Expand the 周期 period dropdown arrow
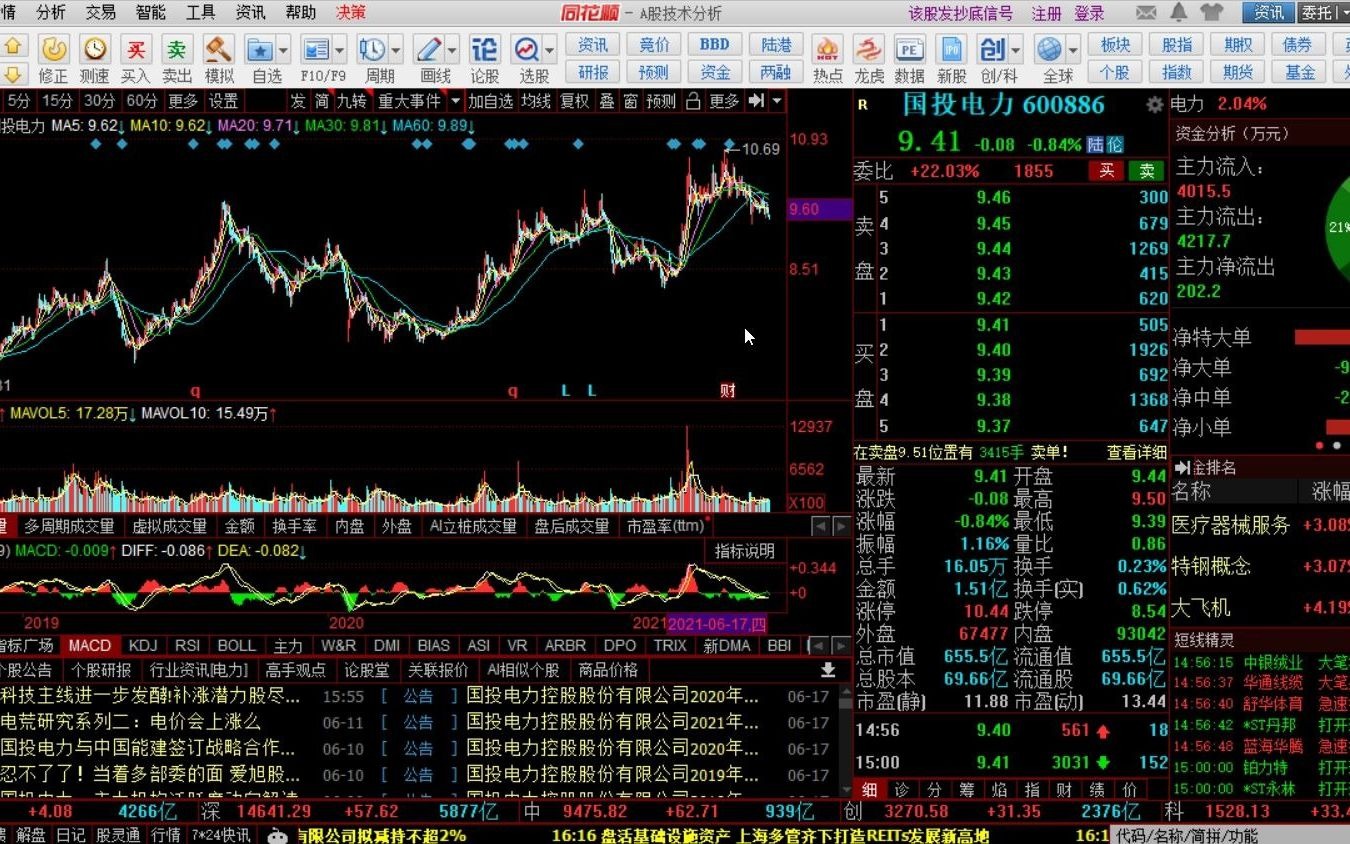Image resolution: width=1350 pixels, height=844 pixels. pos(396,49)
